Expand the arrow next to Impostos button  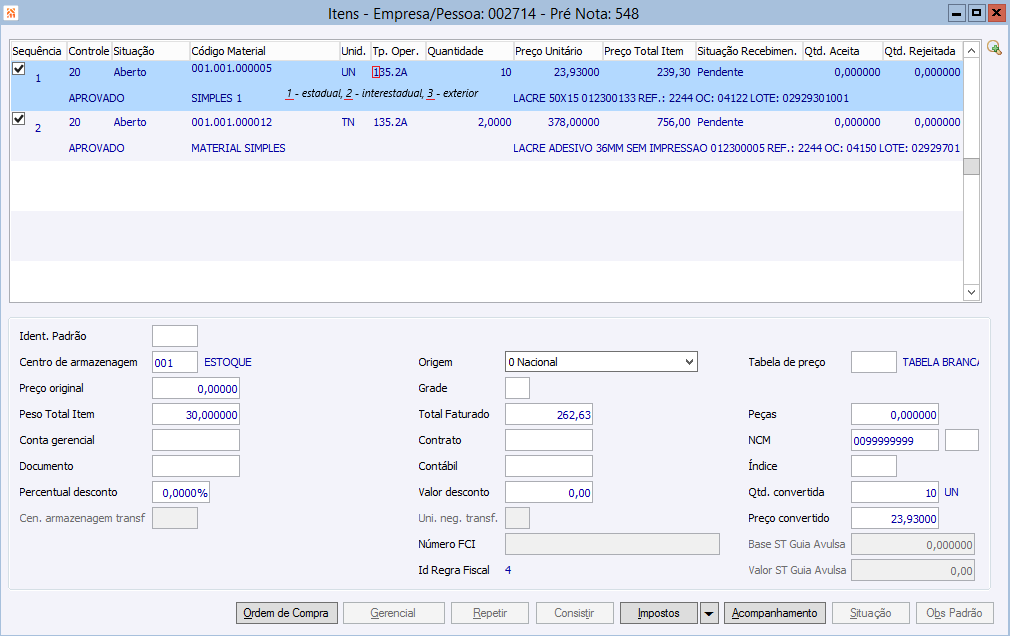[x=709, y=613]
